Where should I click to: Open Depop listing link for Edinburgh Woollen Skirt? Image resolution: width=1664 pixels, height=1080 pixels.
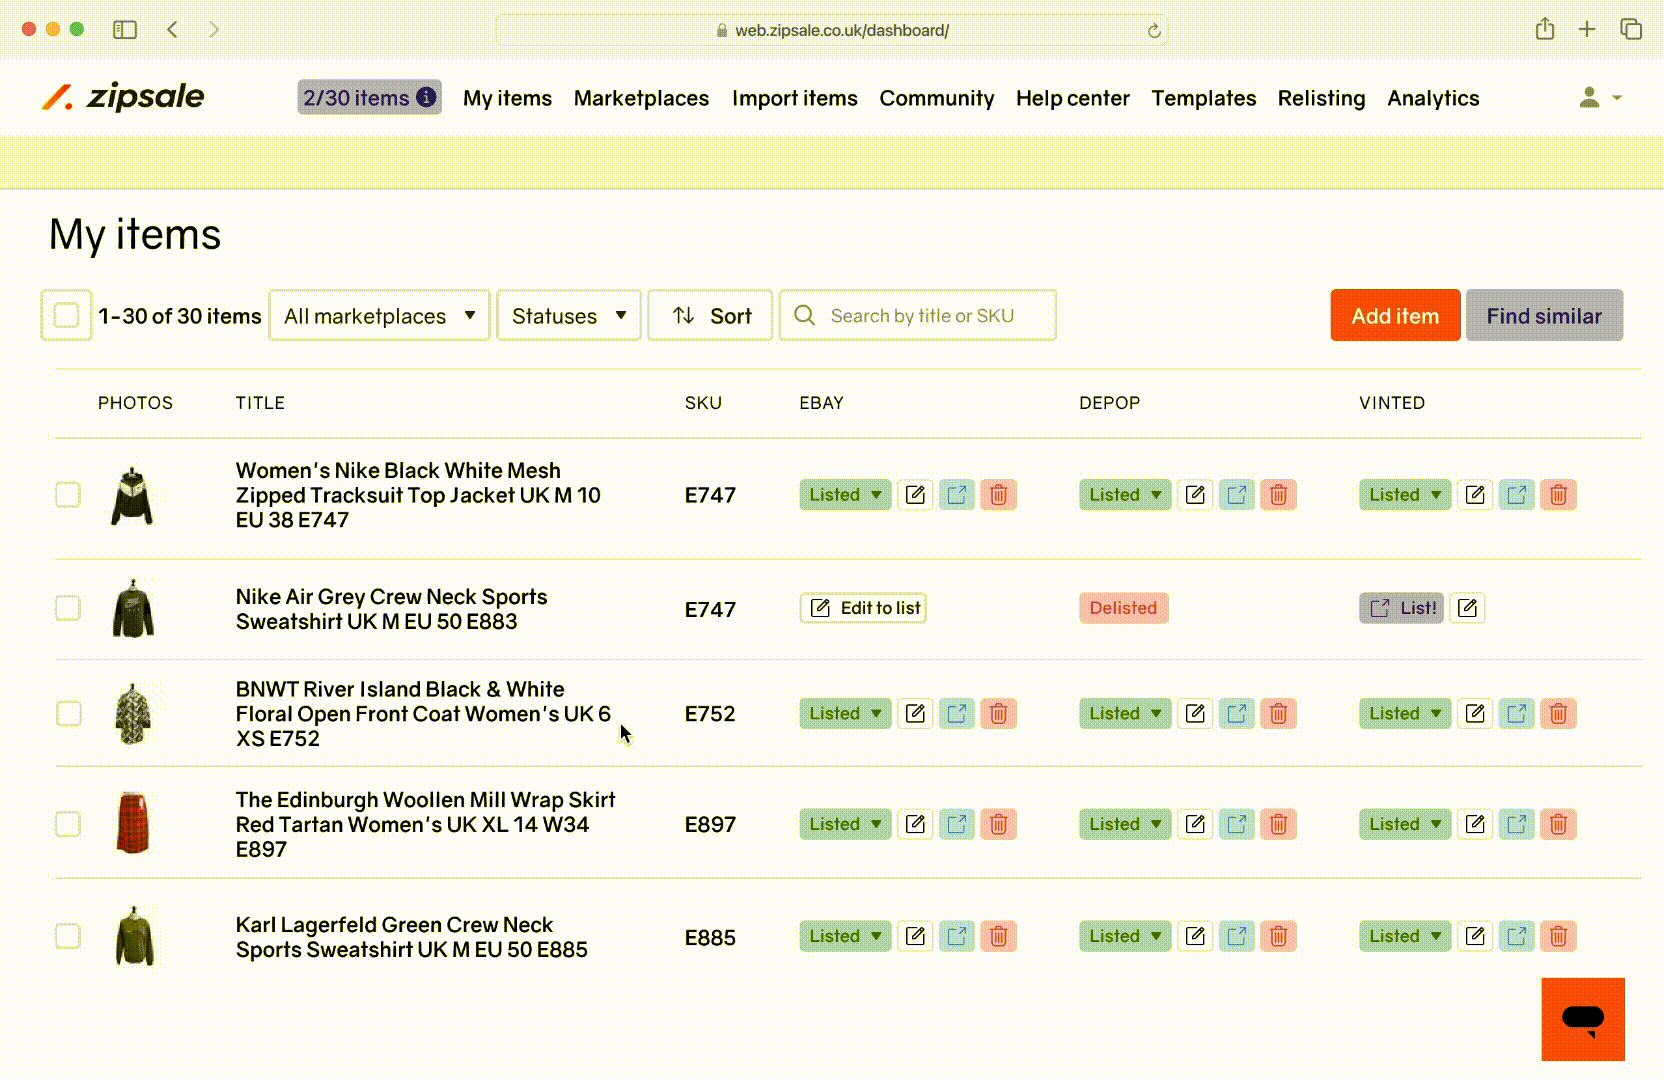point(1237,825)
